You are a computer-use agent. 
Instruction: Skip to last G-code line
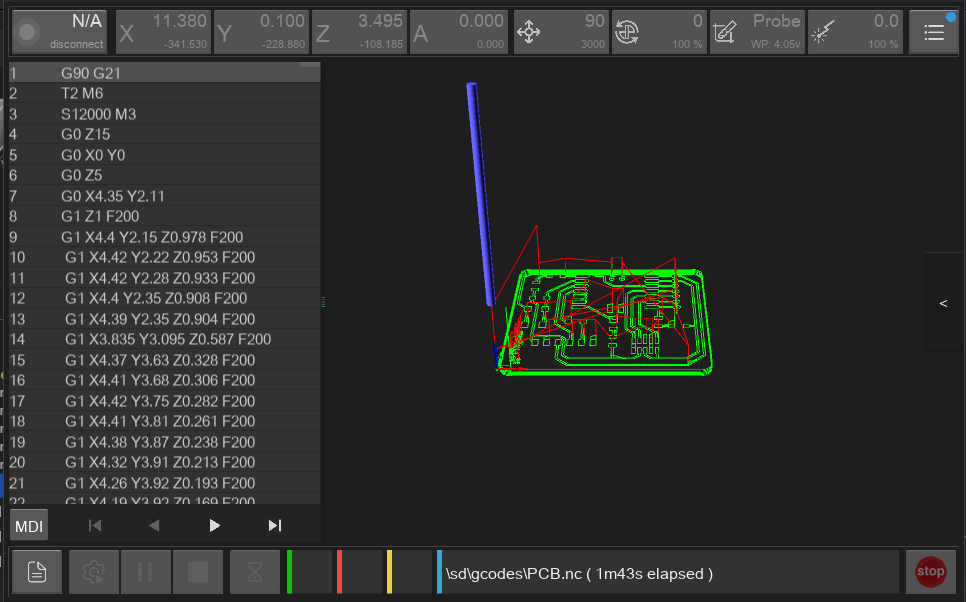coord(274,526)
